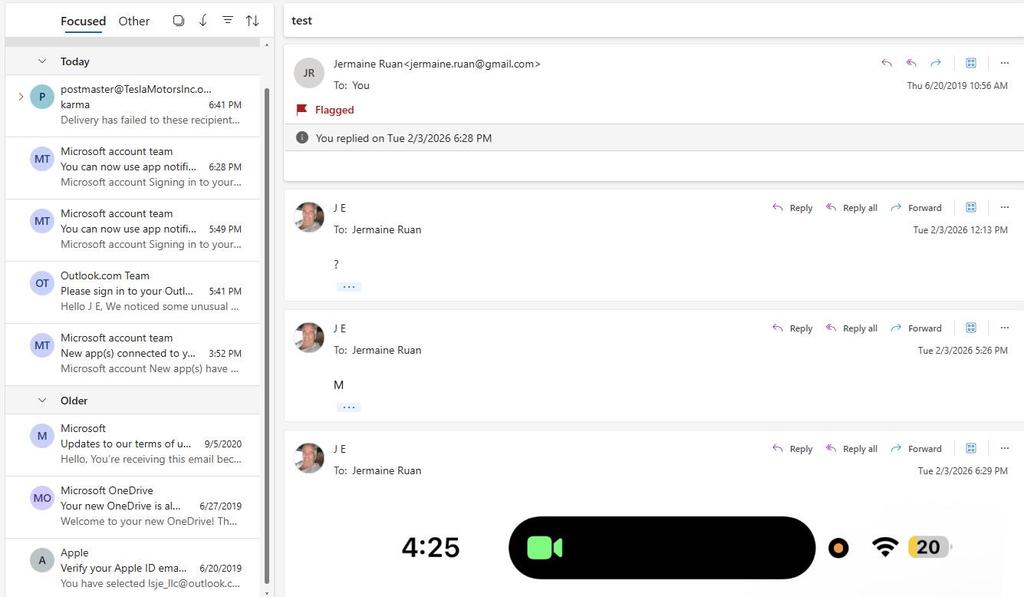The image size is (1024, 597).
Task: Click forward arrow icon on Jermaine Ruan's message
Action: pyautogui.click(x=936, y=63)
